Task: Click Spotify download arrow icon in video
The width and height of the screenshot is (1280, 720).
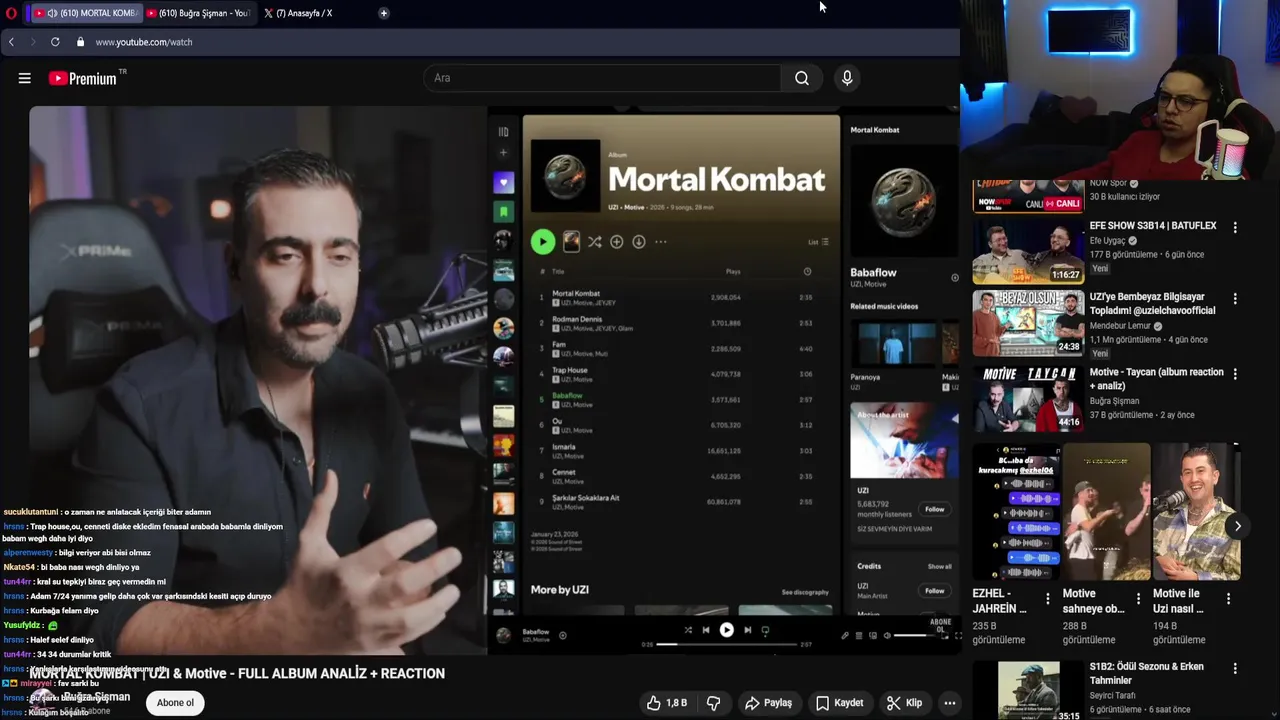Action: [638, 242]
